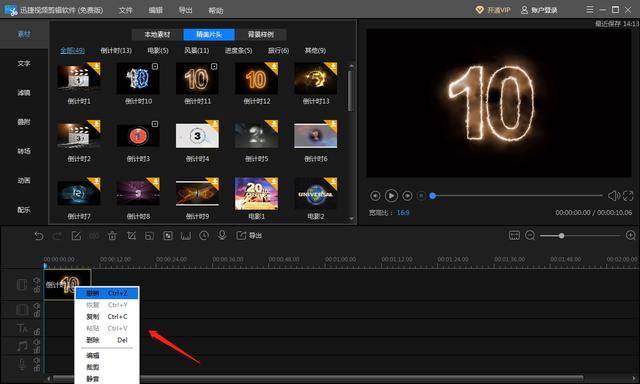The height and width of the screenshot is (384, 640).
Task: Click the zoom-out magnifier on the timeline
Action: point(530,235)
